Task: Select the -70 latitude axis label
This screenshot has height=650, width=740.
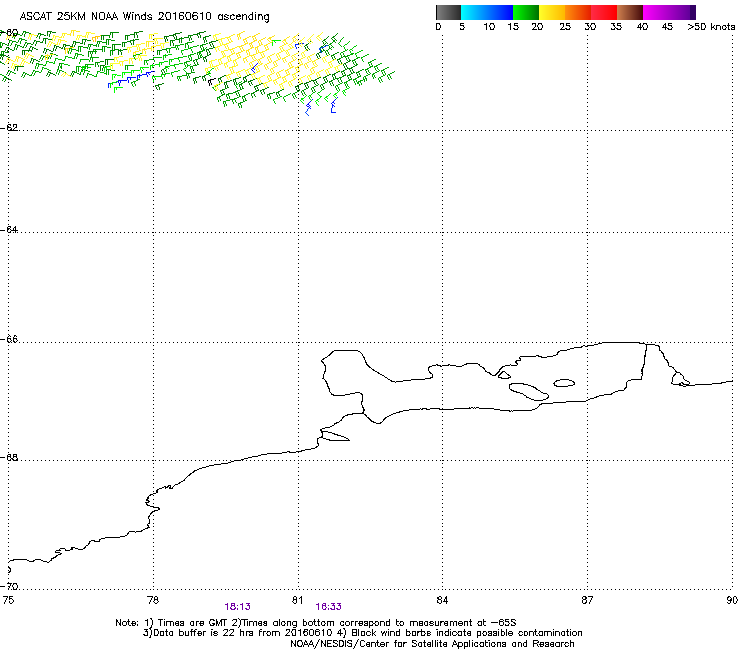Action: (x=9, y=586)
